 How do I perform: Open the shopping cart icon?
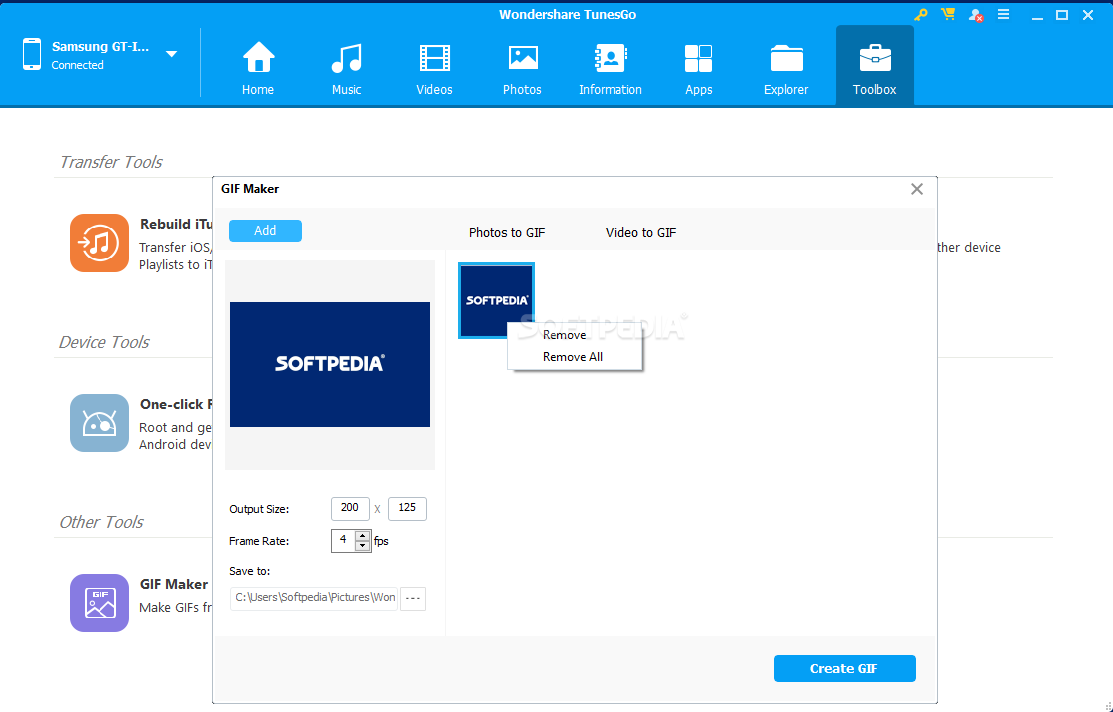(948, 14)
